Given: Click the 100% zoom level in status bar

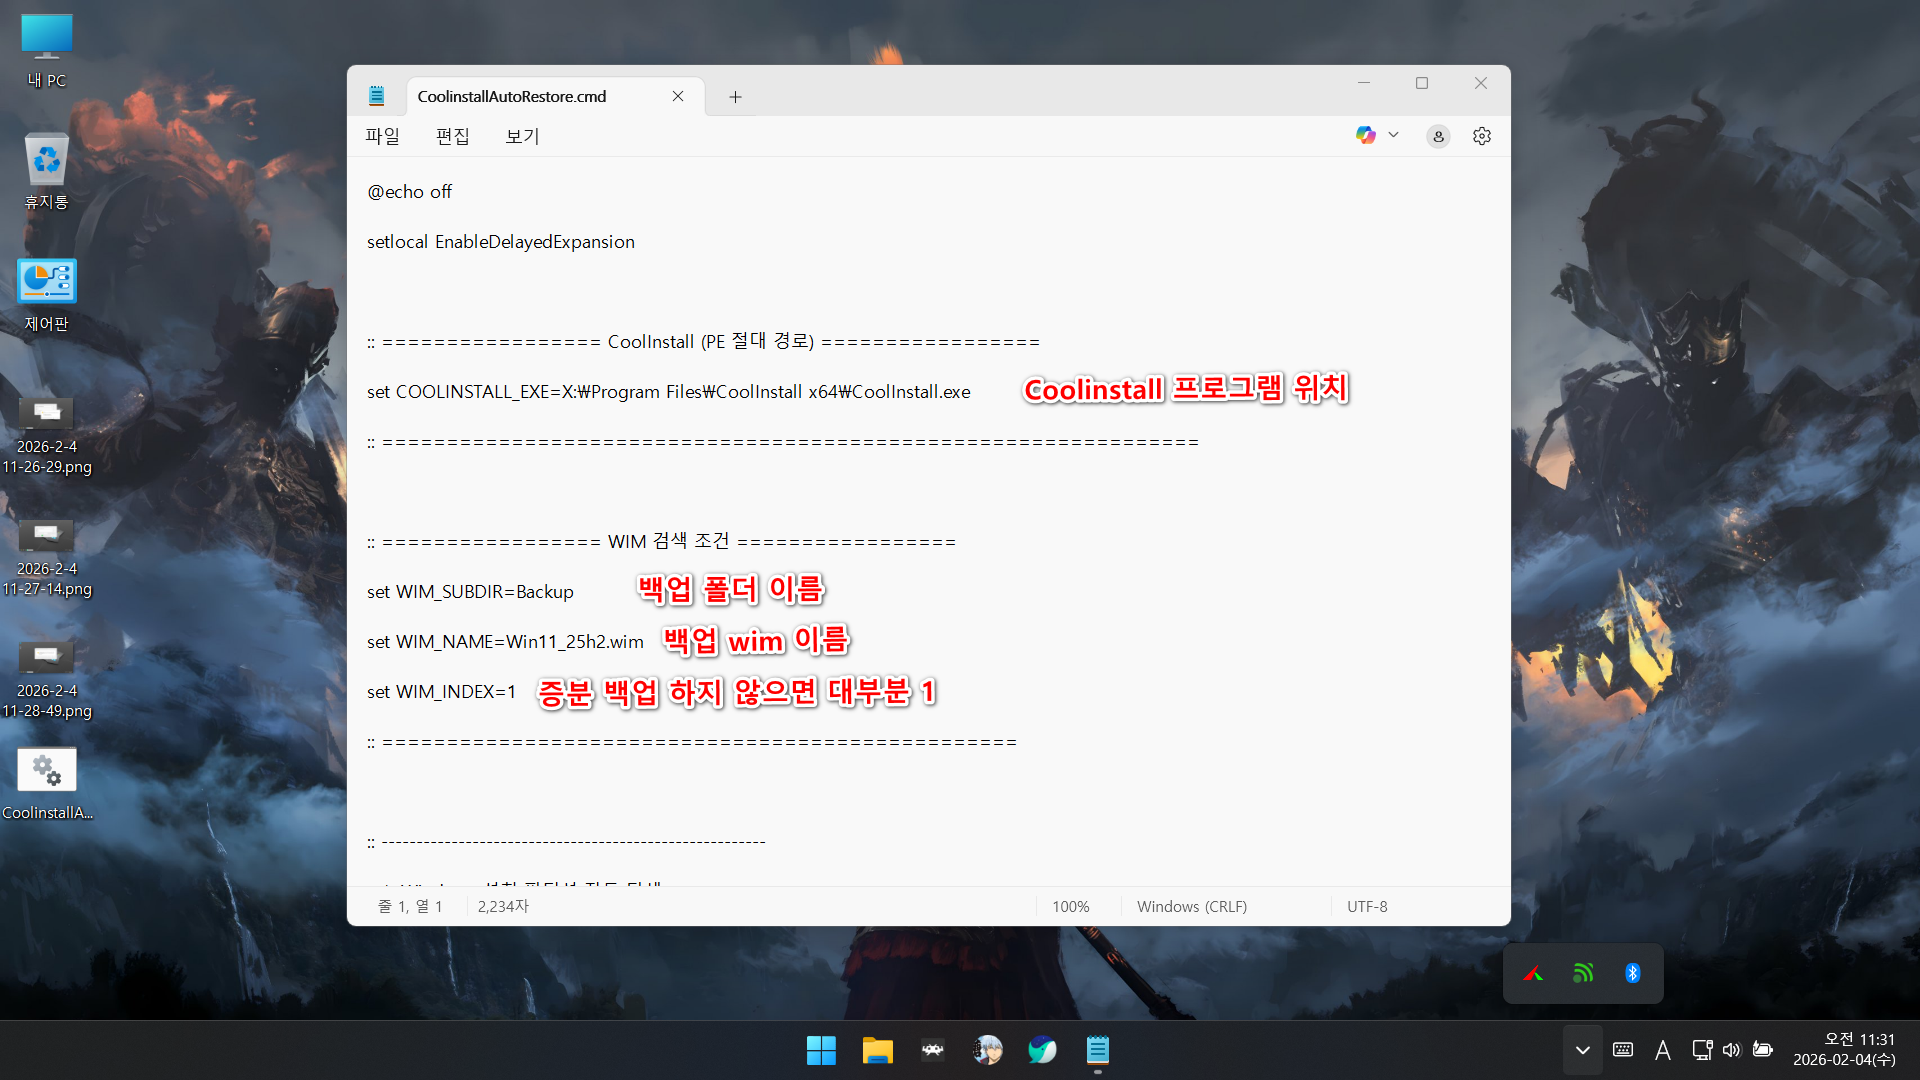Looking at the screenshot, I should pos(1070,906).
